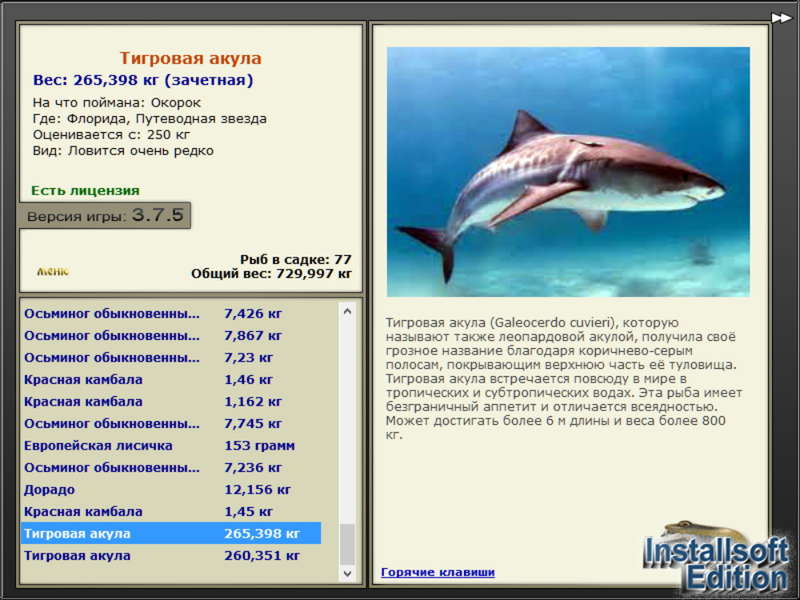Click the Есть лицензия green label

click(x=85, y=191)
